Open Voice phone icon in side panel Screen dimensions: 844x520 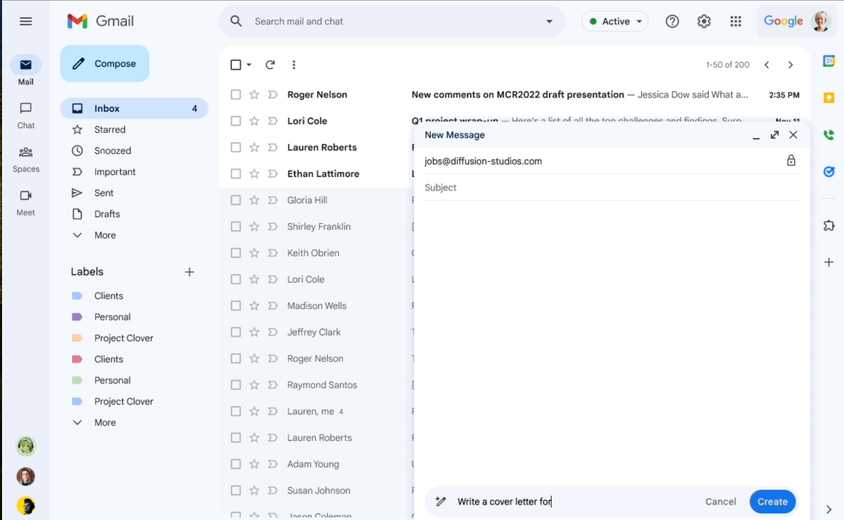tap(829, 135)
